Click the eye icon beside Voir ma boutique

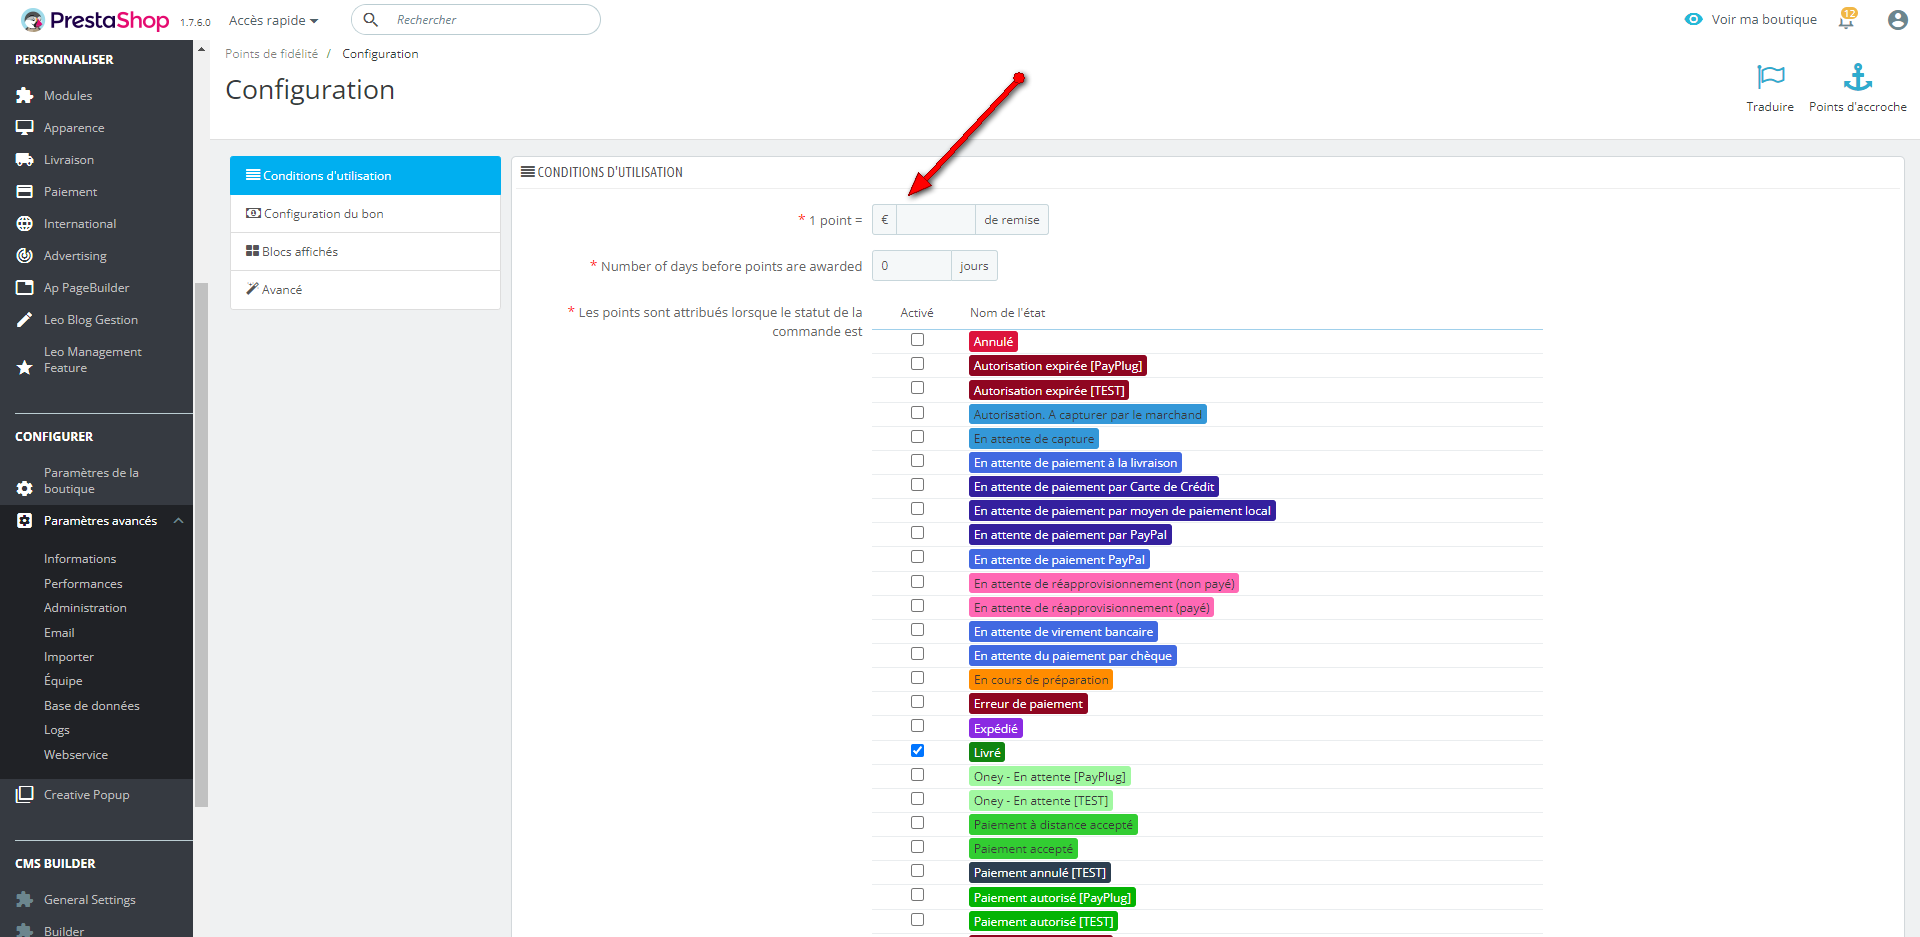(x=1693, y=19)
